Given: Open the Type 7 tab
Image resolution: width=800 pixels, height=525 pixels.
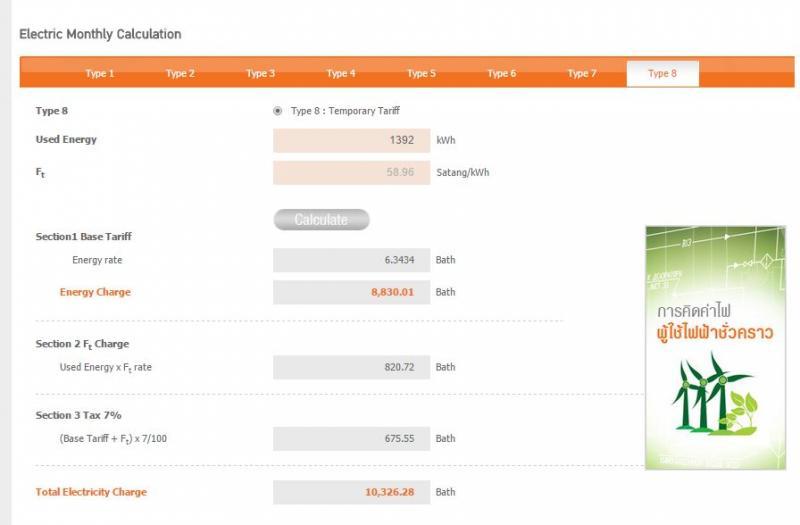Looking at the screenshot, I should coord(582,73).
